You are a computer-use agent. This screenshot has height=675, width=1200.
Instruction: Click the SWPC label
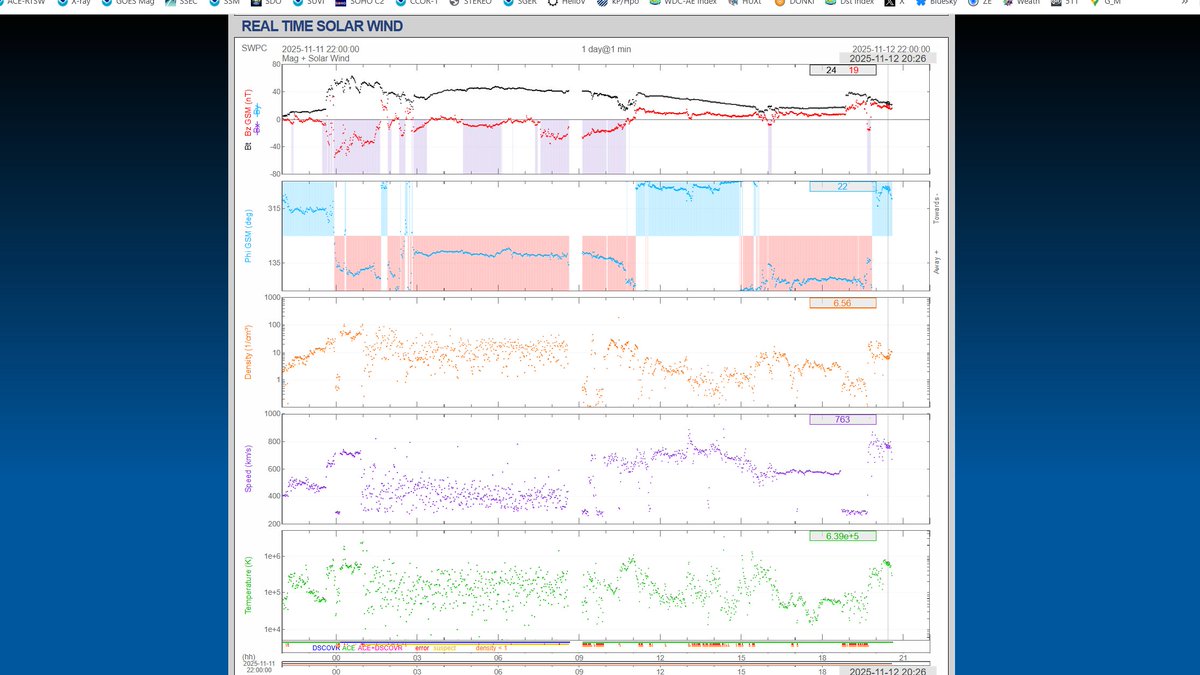point(252,47)
